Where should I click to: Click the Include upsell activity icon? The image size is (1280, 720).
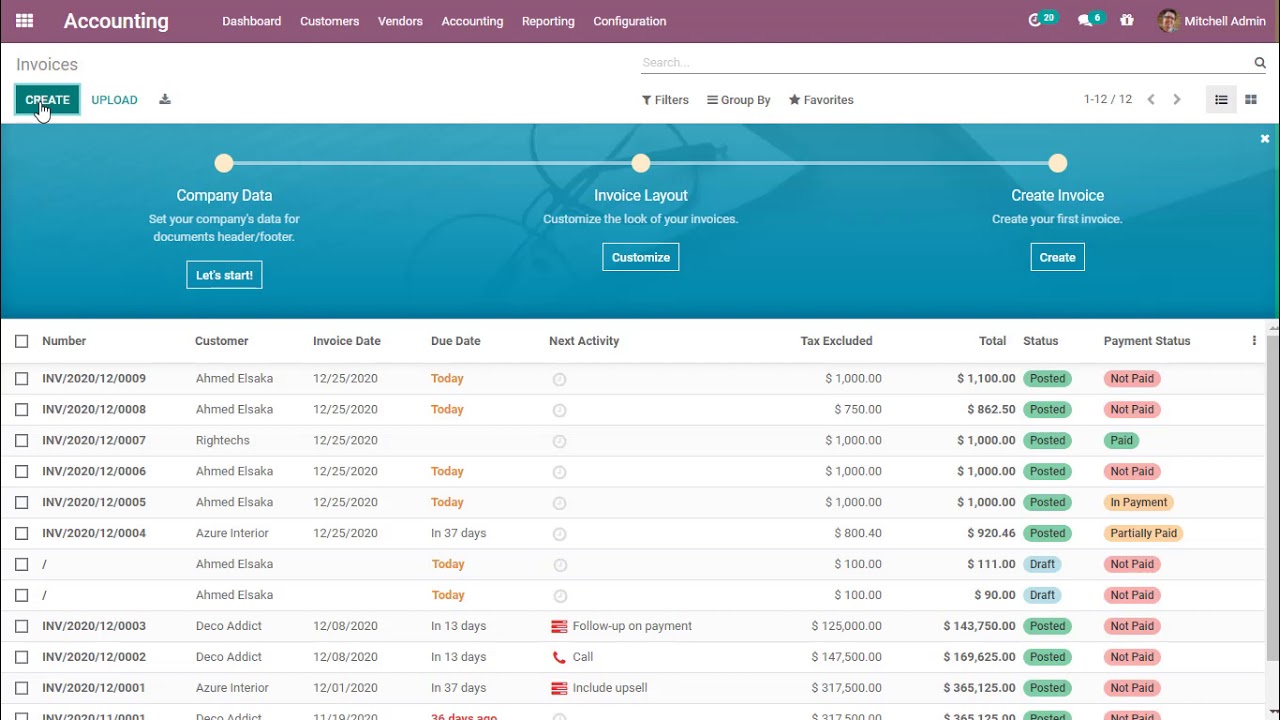tap(559, 688)
